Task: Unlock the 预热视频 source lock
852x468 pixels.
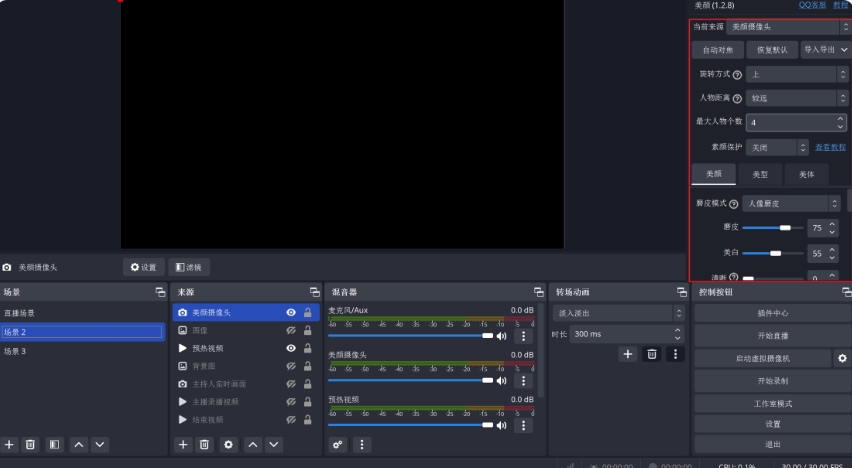Action: point(307,349)
